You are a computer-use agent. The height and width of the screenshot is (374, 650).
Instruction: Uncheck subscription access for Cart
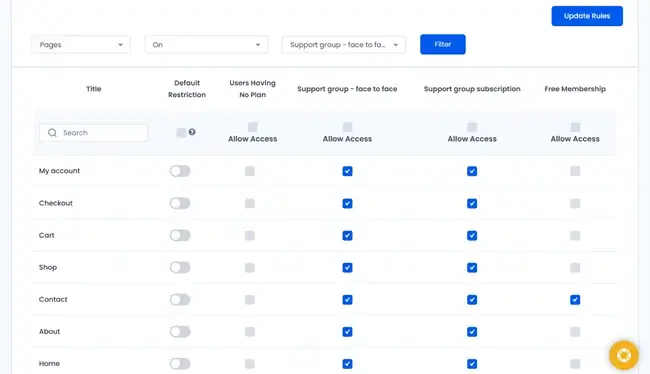tap(472, 236)
